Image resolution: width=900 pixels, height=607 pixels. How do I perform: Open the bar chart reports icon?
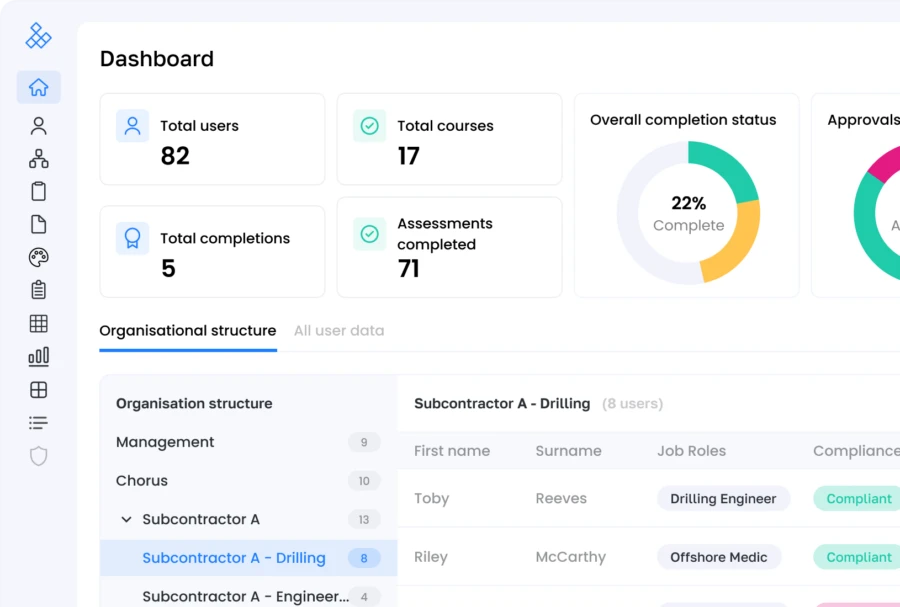[38, 356]
